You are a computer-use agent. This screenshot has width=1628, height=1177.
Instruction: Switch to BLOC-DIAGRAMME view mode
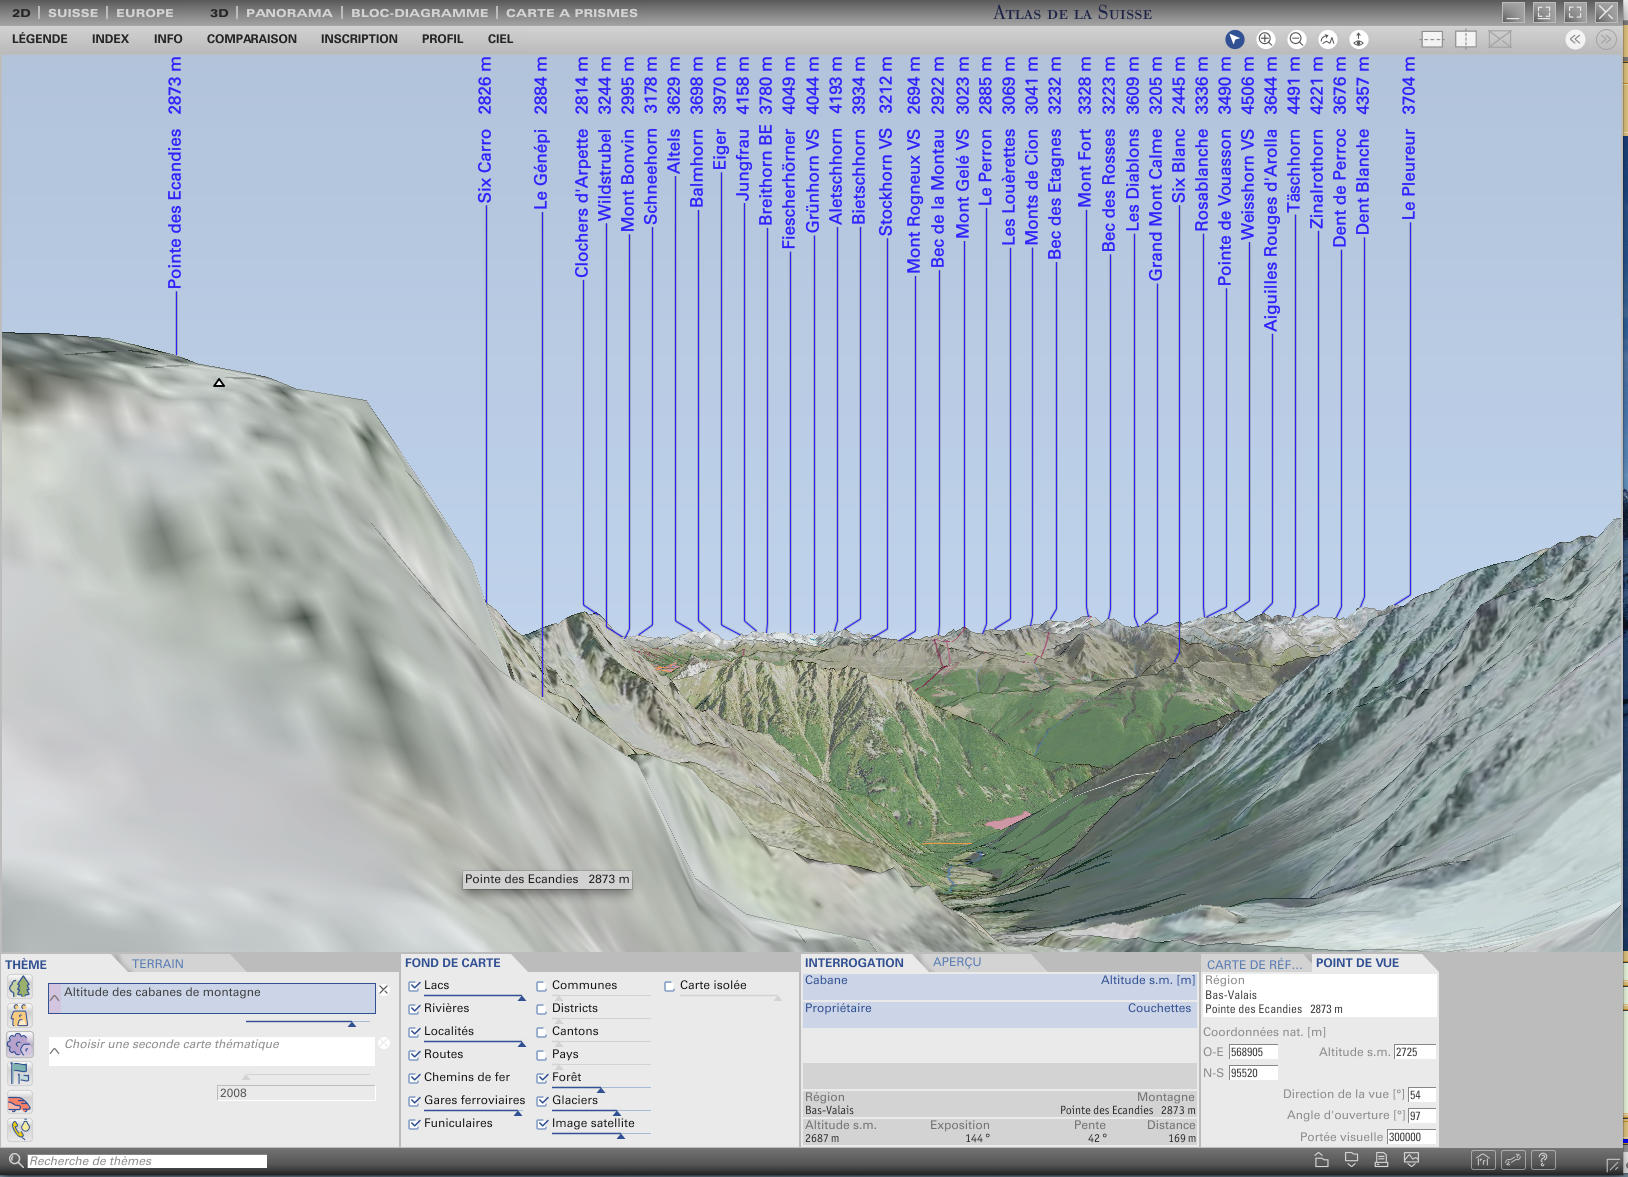tap(419, 13)
